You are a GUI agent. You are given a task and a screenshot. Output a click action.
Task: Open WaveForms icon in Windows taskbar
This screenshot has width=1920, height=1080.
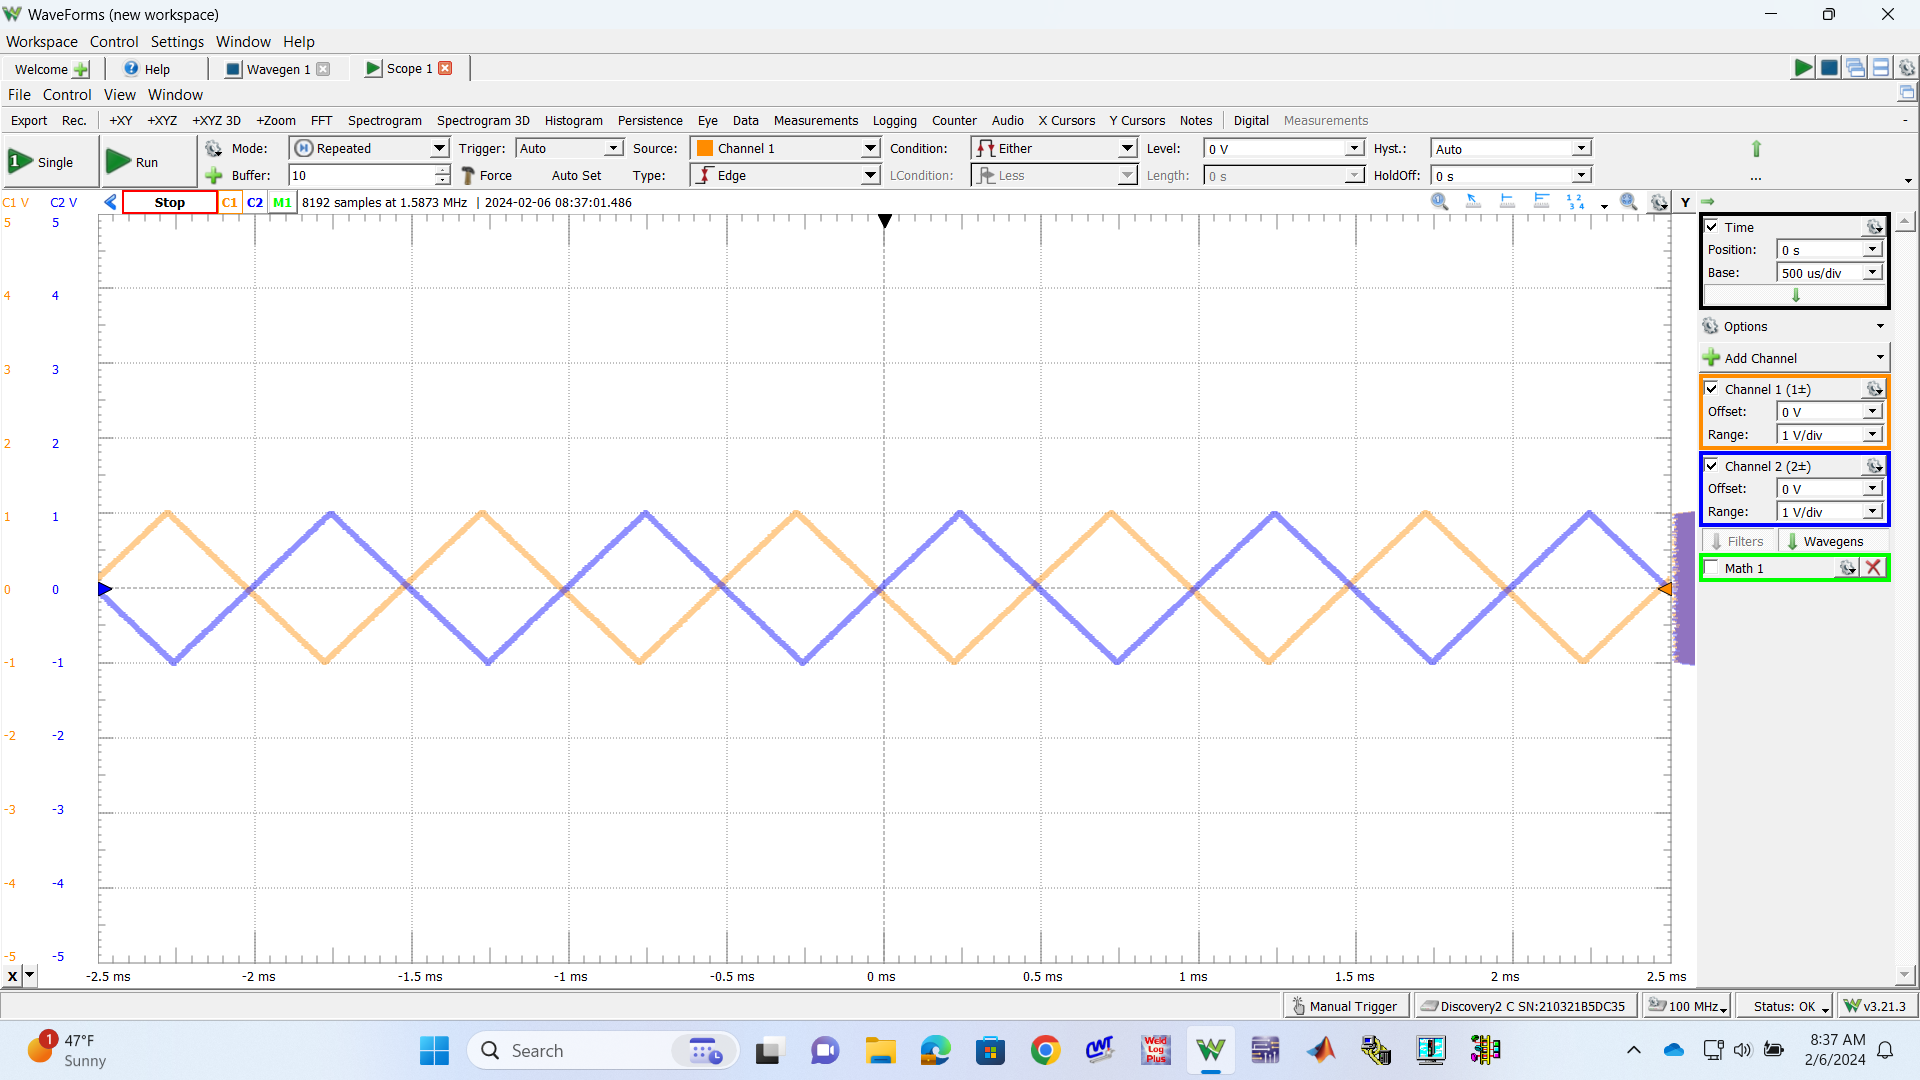tap(1210, 1050)
